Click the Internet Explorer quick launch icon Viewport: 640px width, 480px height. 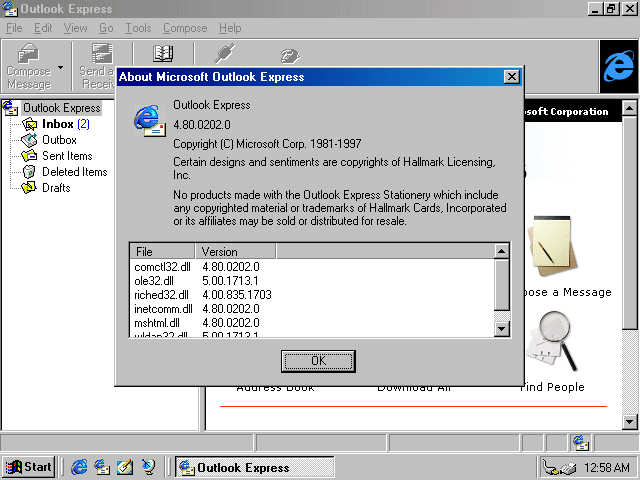click(x=79, y=467)
